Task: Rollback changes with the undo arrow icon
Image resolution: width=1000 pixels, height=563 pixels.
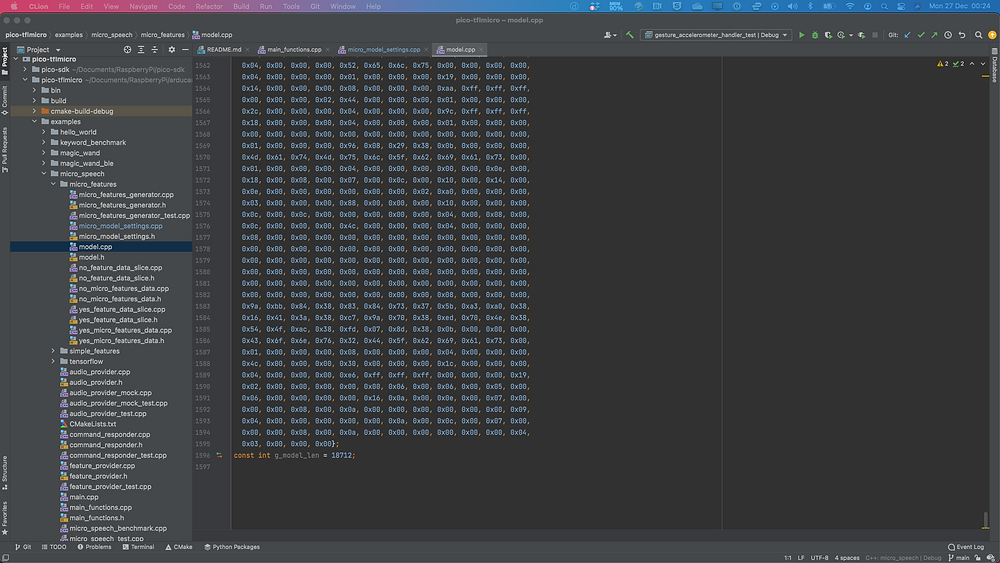Action: [x=962, y=35]
